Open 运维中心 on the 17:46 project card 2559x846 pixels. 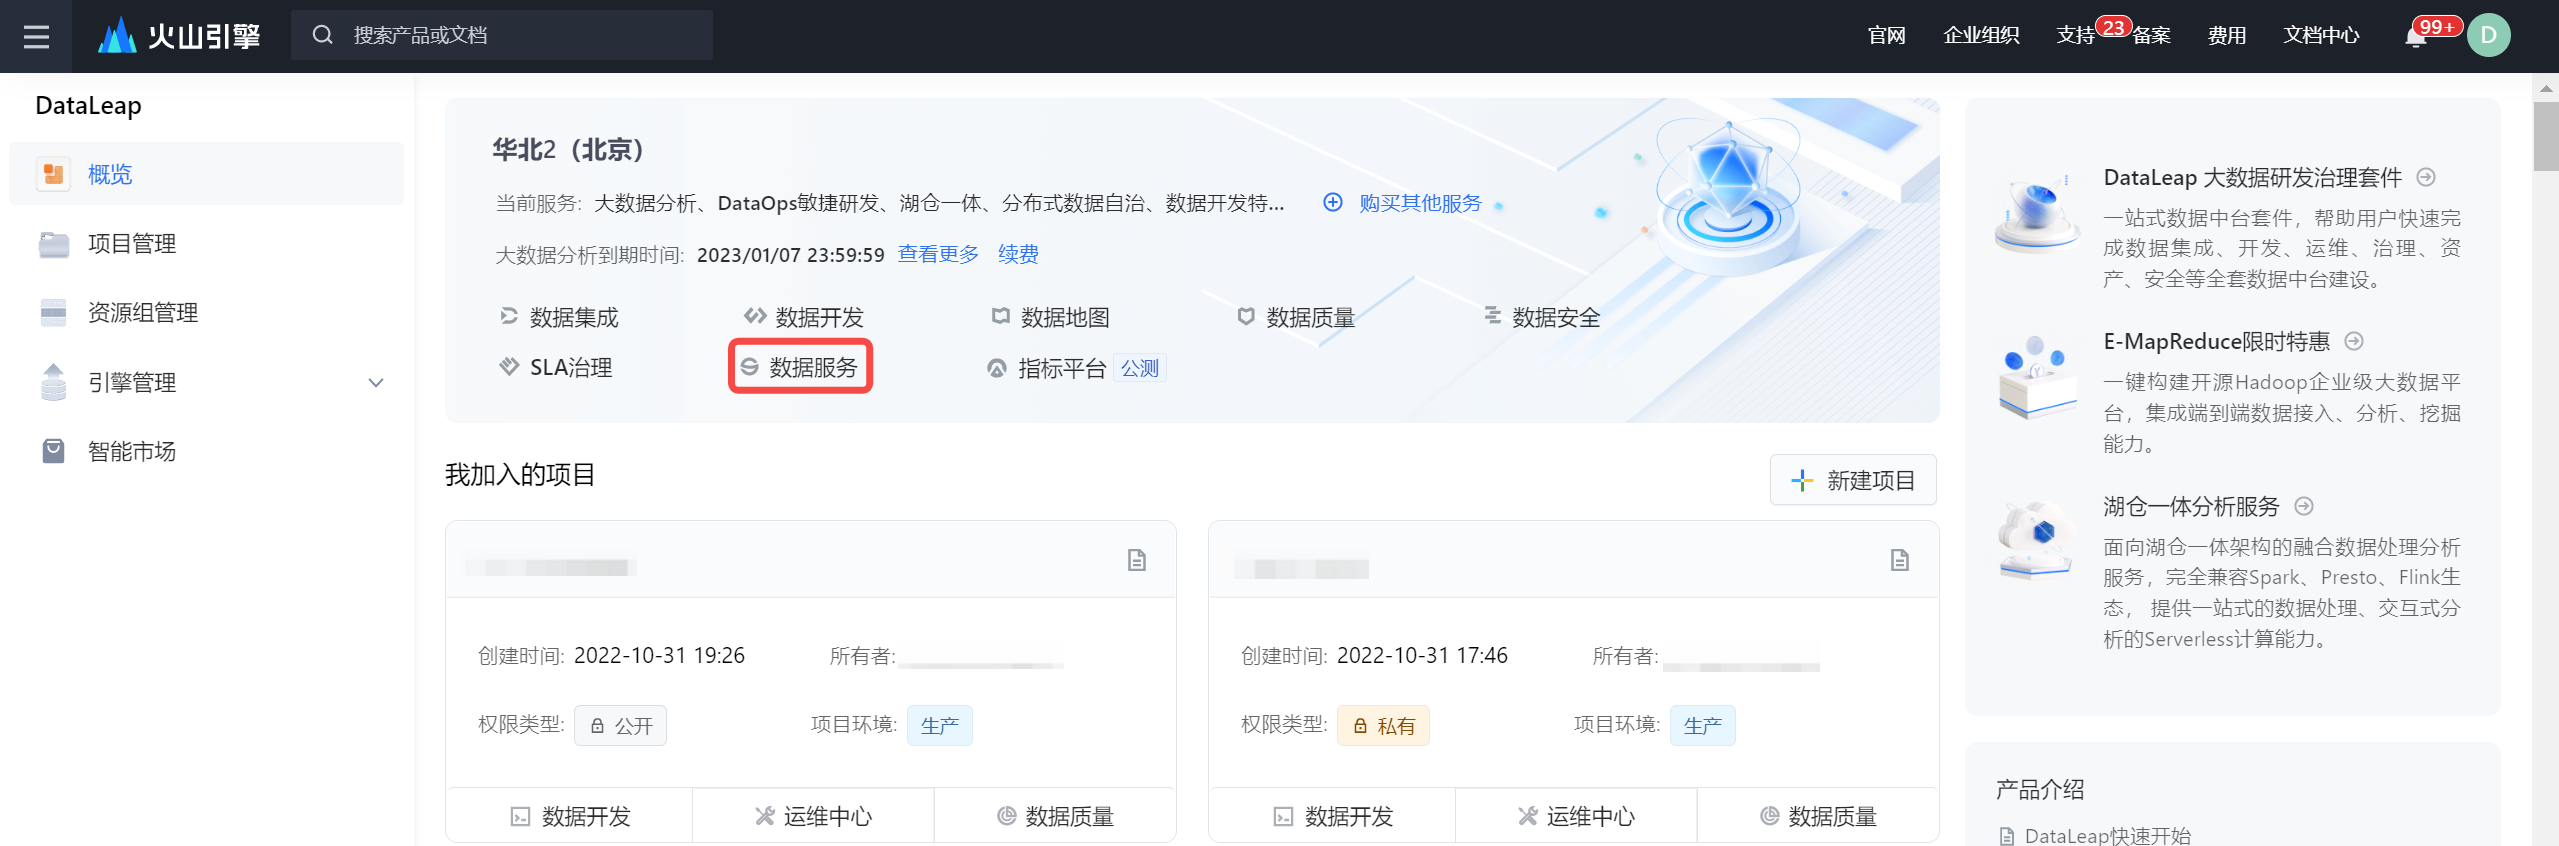tap(1576, 816)
